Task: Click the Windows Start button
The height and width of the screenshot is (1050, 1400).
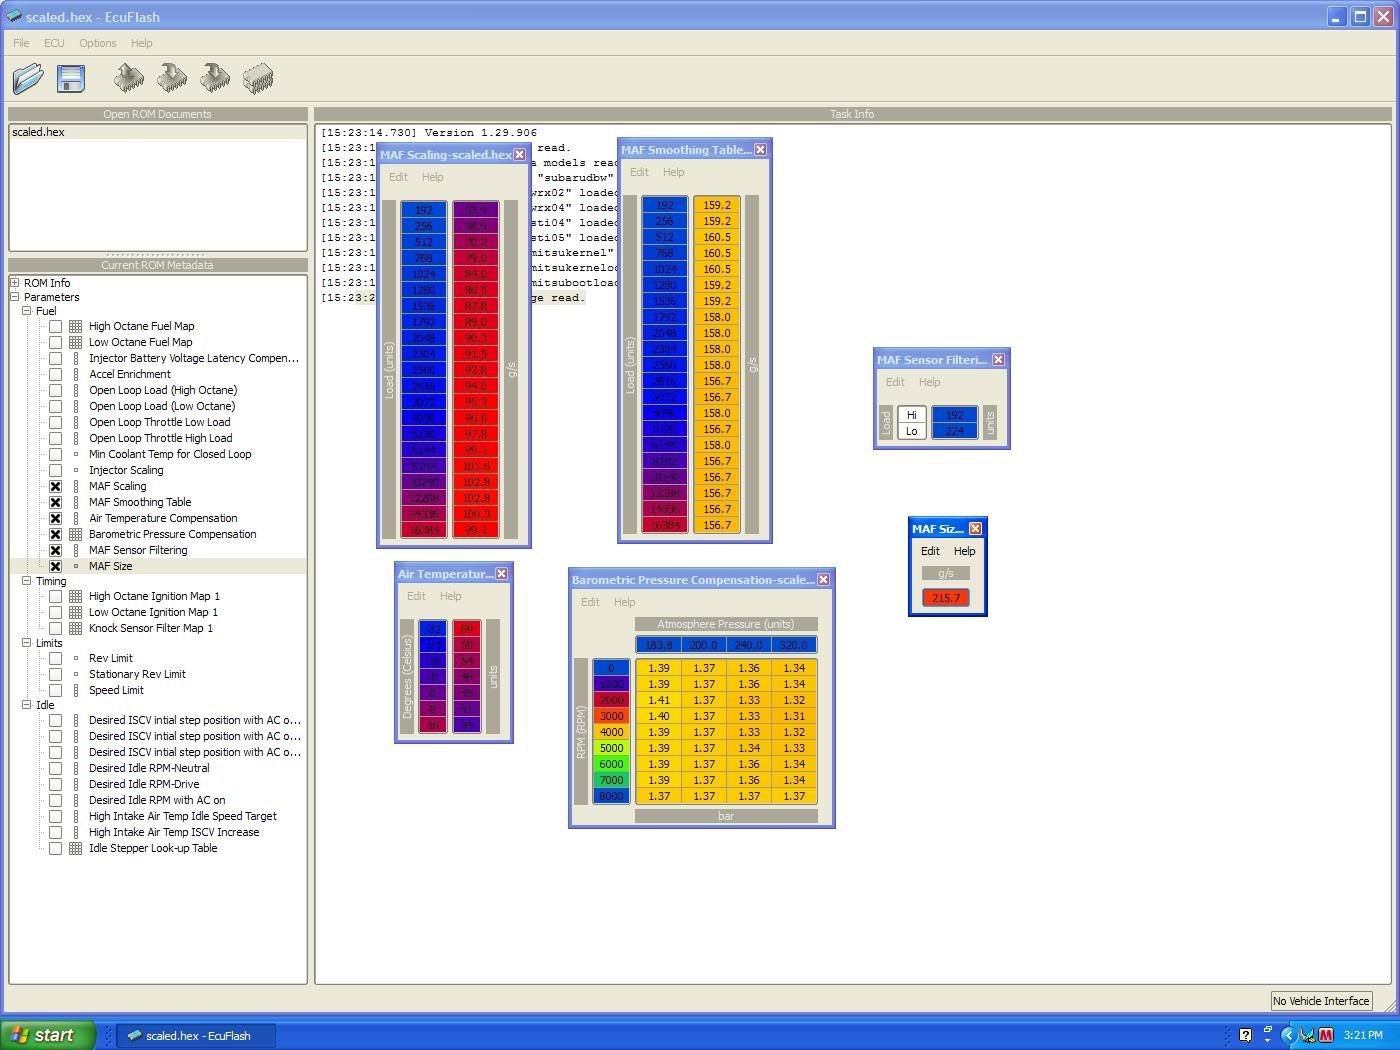Action: click(47, 1035)
